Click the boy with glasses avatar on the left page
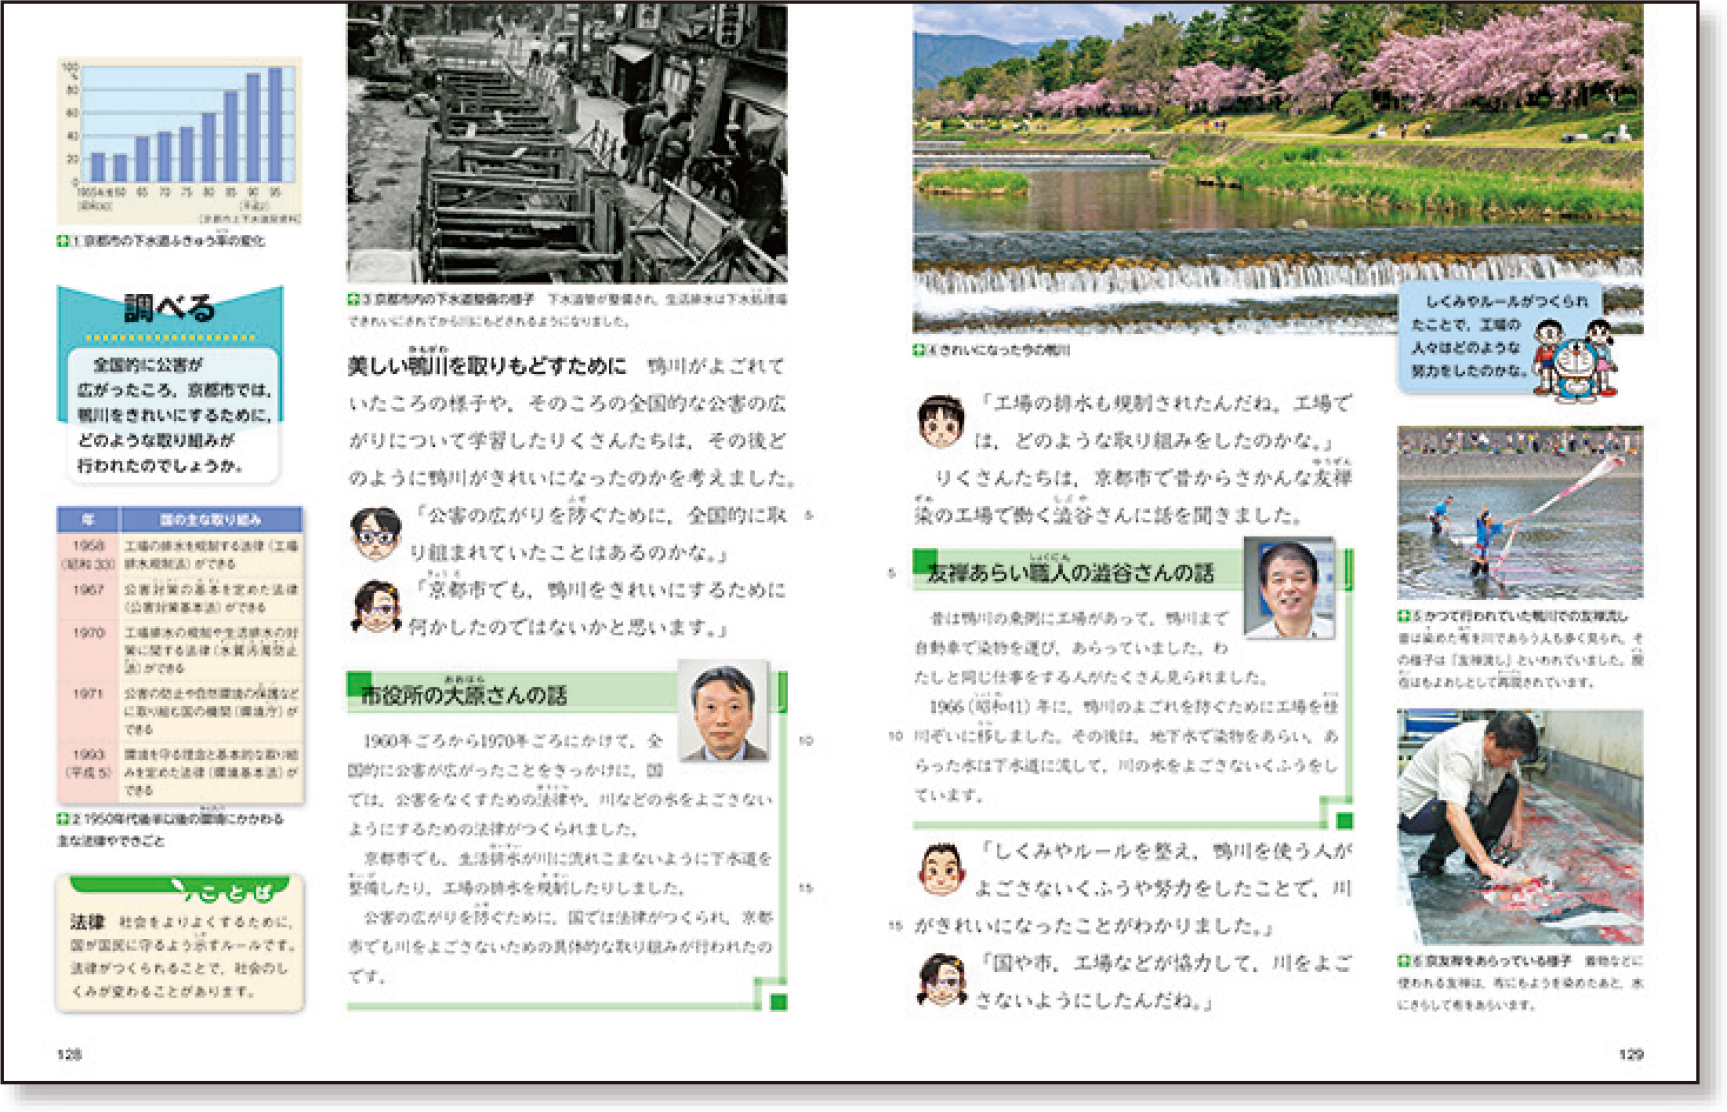 [376, 533]
